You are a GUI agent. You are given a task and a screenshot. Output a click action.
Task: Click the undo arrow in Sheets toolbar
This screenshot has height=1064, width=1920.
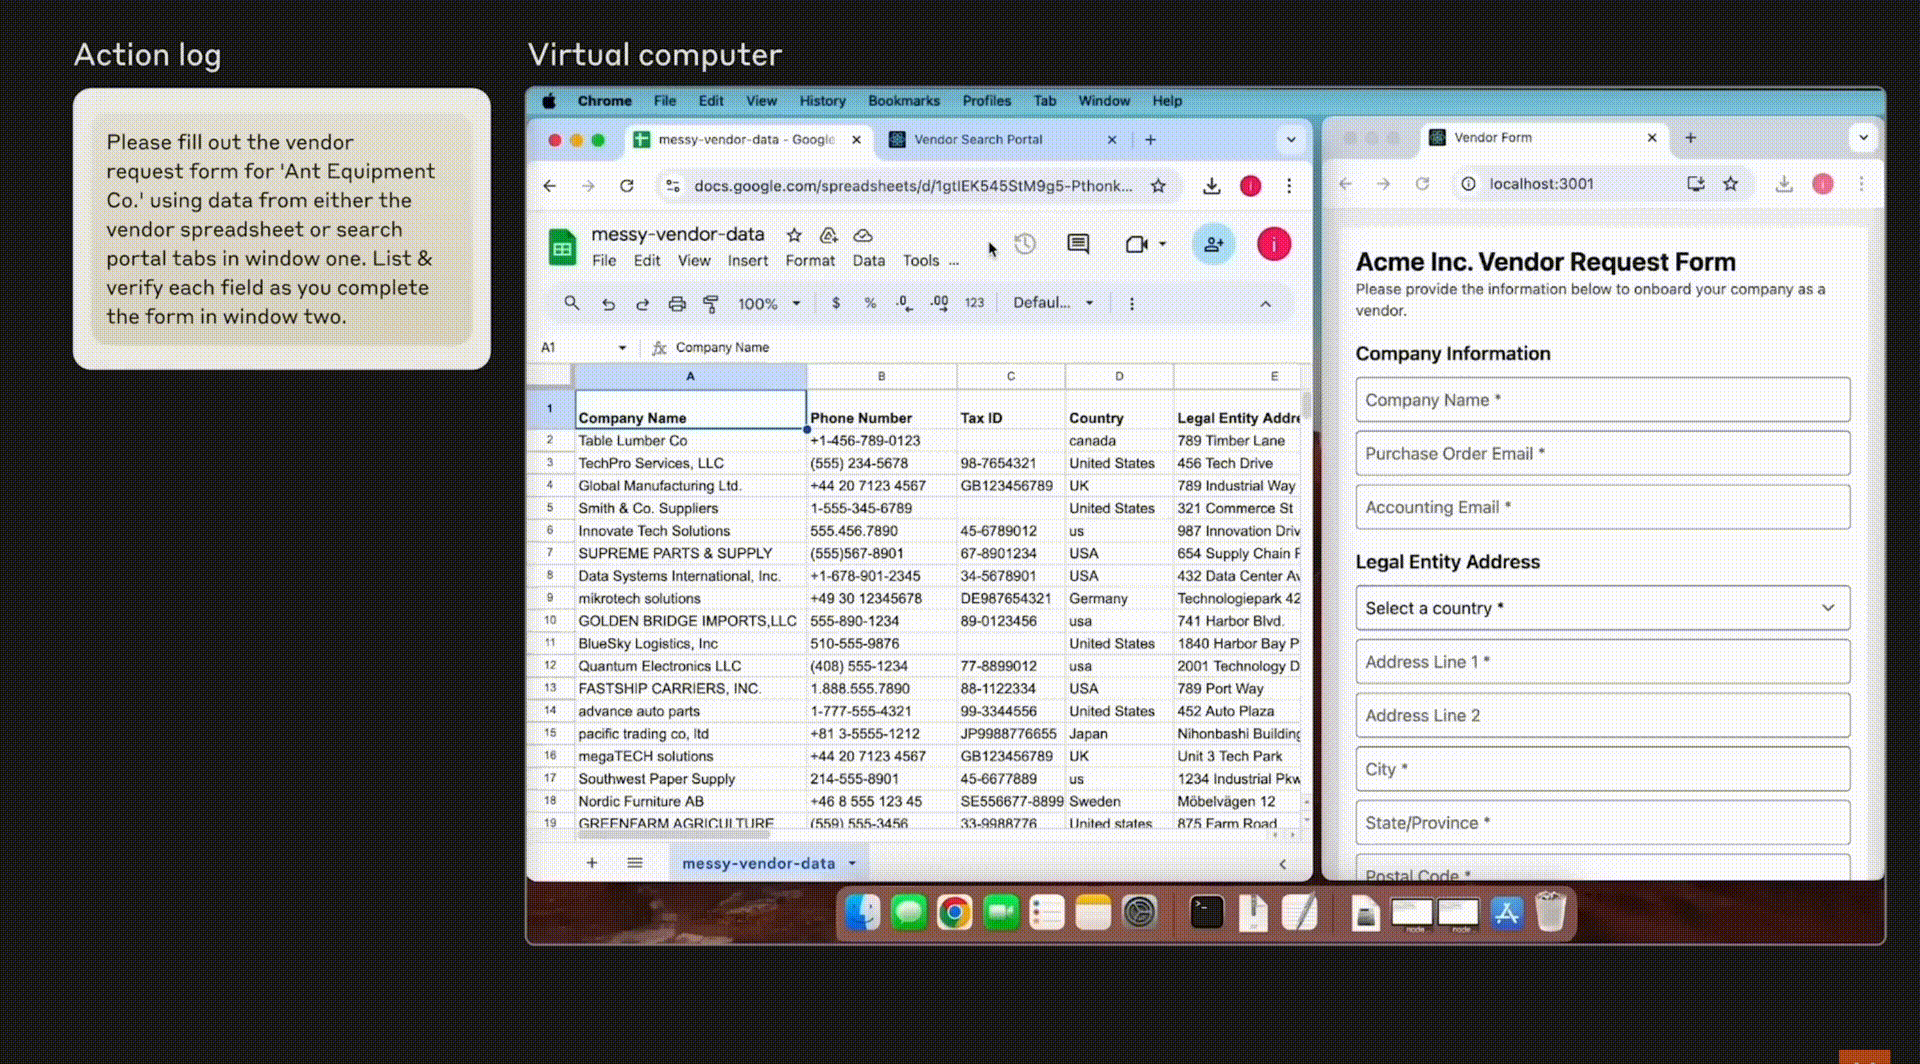click(x=608, y=304)
